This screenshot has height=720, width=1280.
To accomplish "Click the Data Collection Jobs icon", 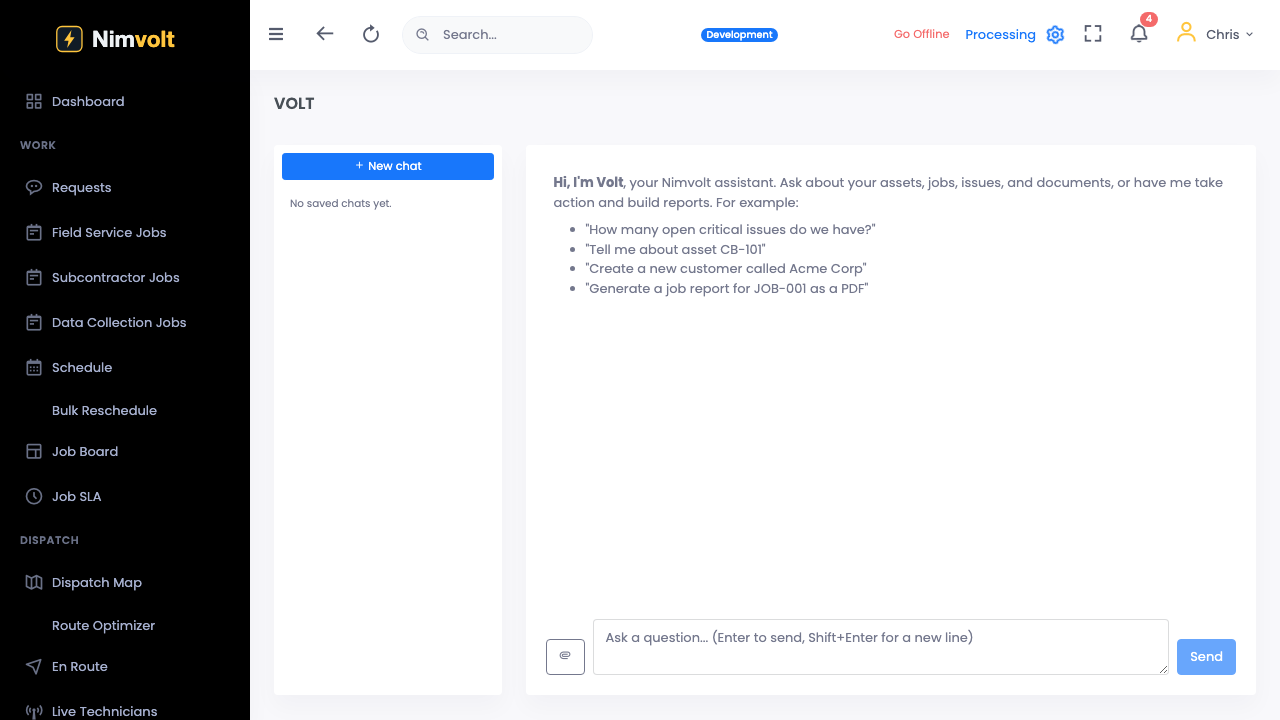I will click(34, 322).
